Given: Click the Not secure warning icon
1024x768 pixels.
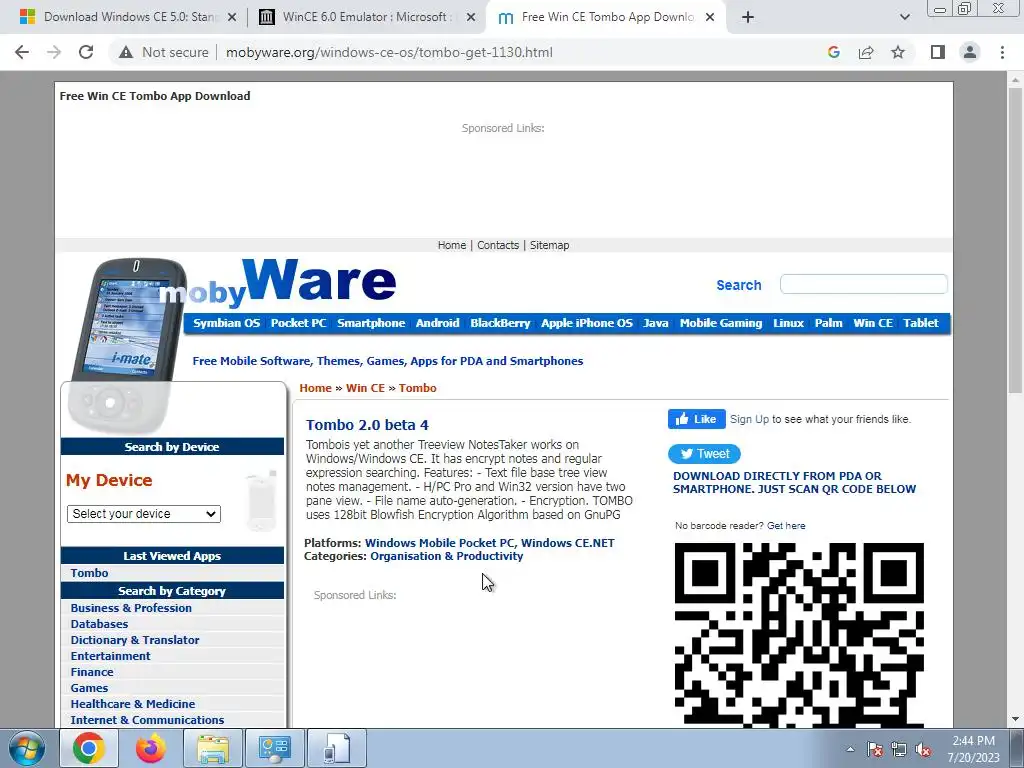Looking at the screenshot, I should click(126, 52).
